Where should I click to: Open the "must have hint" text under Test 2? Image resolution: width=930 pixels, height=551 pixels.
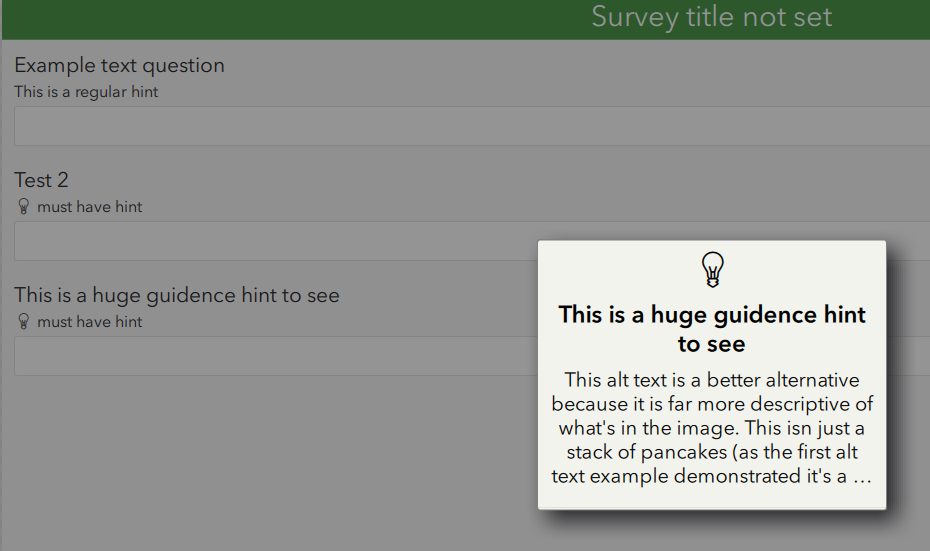coord(90,207)
